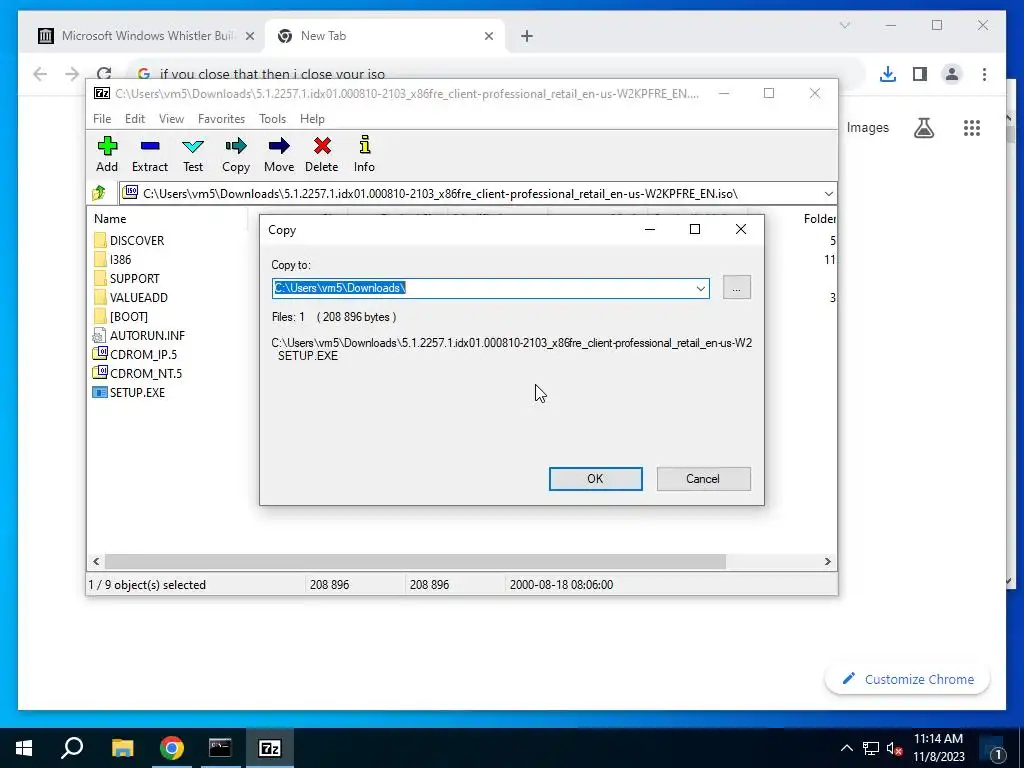Viewport: 1024px width, 768px height.
Task: Go up one folder level in 7-Zip
Action: 99,193
